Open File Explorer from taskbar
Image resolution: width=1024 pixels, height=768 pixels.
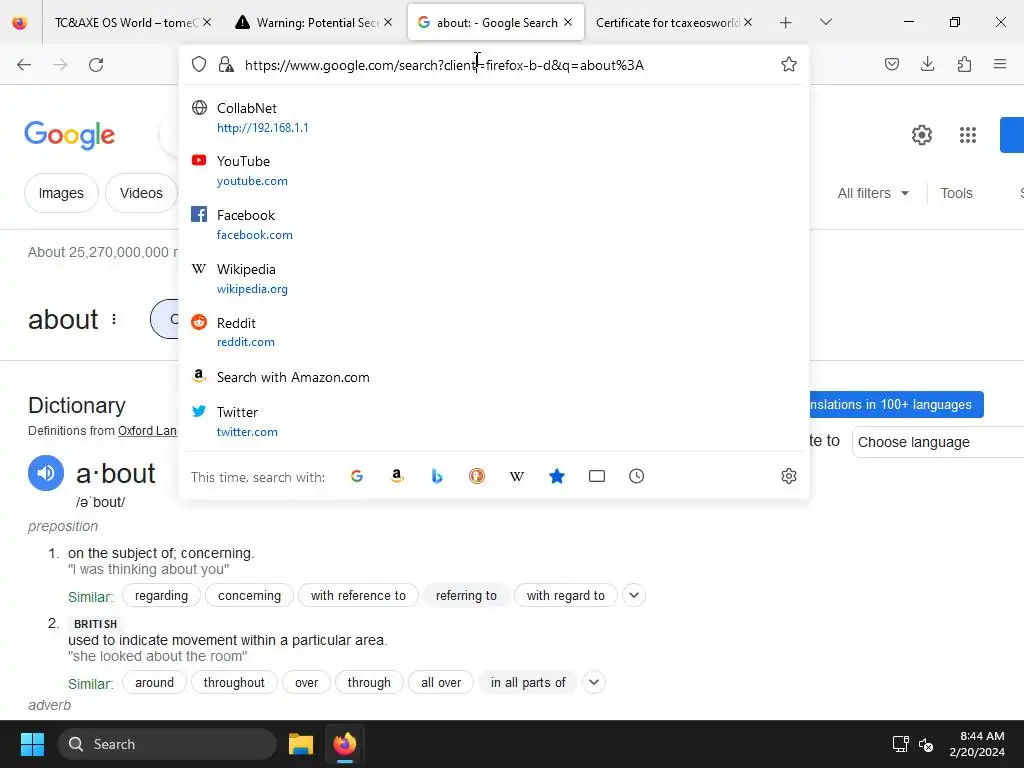pyautogui.click(x=301, y=744)
